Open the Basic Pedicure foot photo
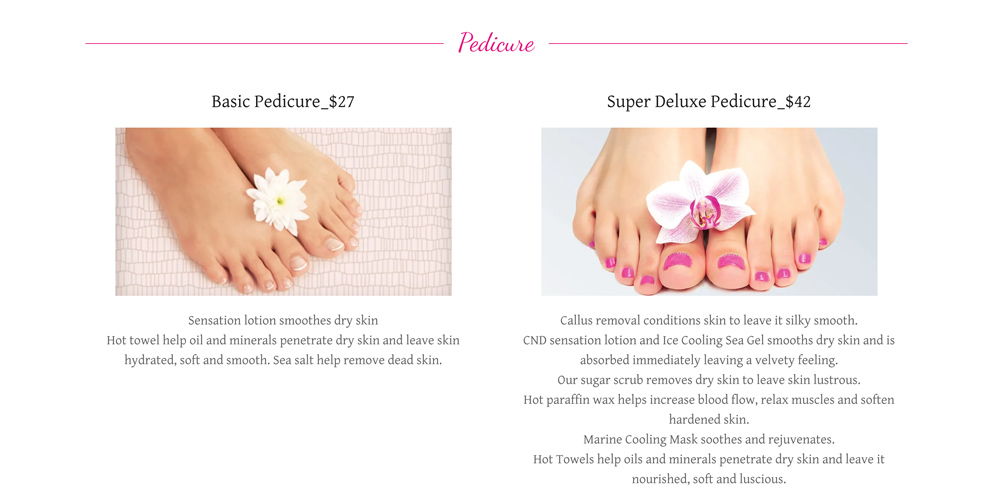 click(x=283, y=212)
